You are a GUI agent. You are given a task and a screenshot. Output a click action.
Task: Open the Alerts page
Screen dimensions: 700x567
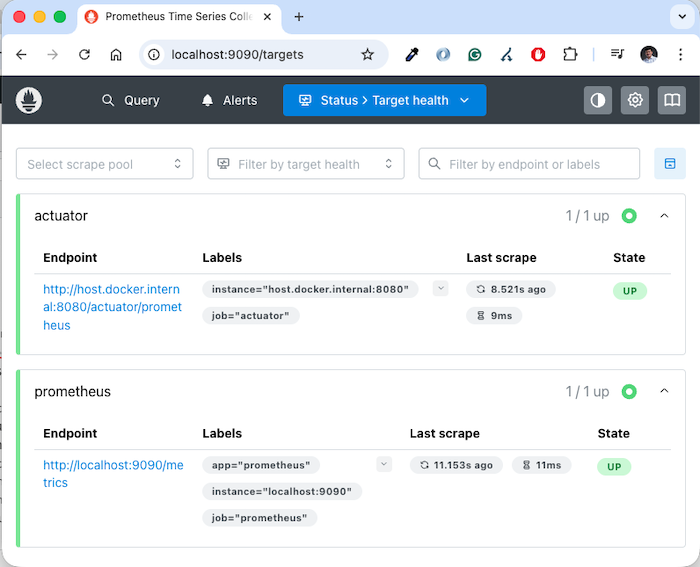tap(229, 100)
